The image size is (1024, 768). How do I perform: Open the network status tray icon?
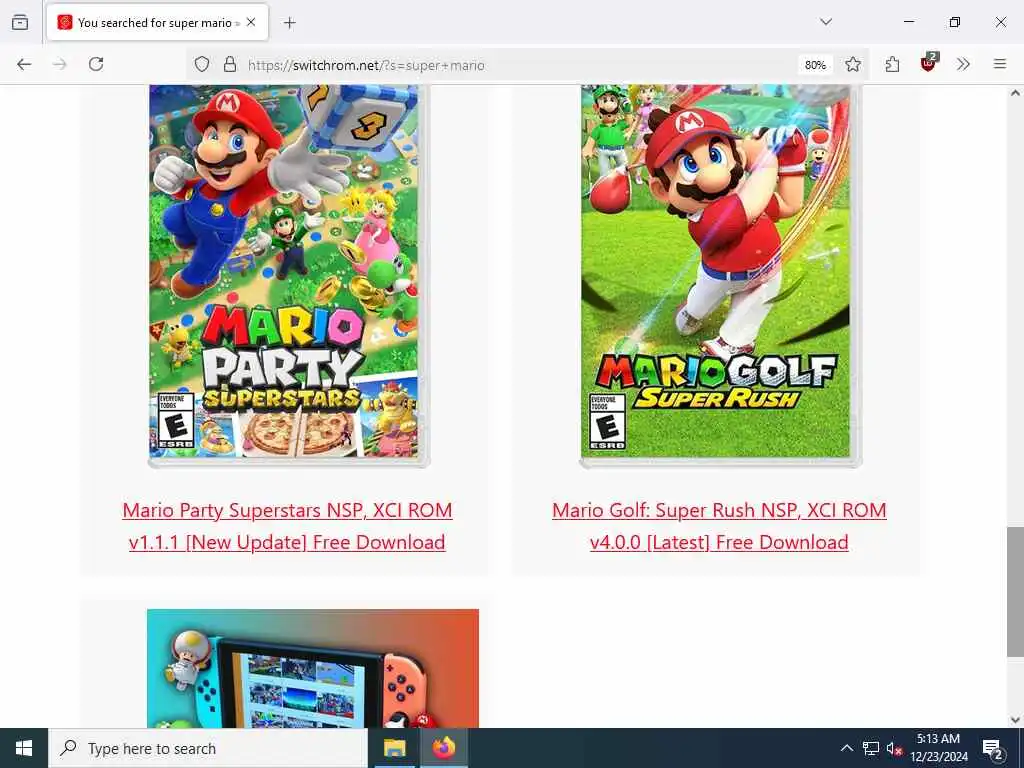(871, 748)
